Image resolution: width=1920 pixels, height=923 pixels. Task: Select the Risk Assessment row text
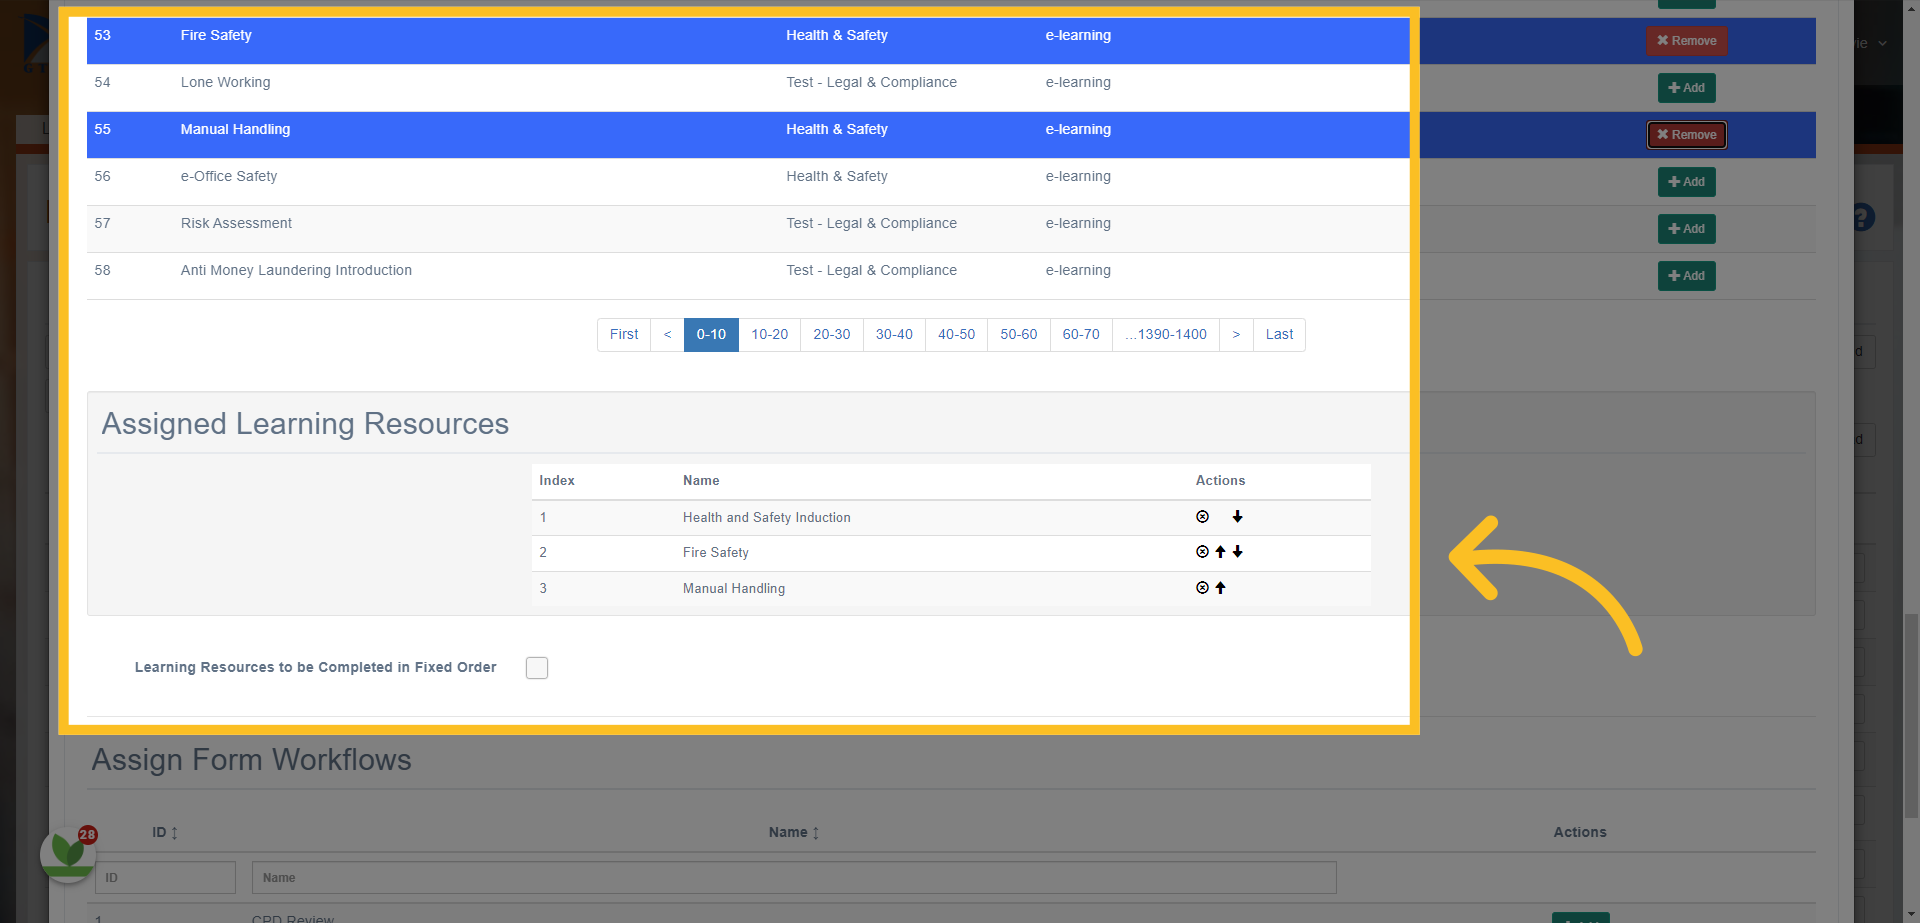(x=236, y=223)
